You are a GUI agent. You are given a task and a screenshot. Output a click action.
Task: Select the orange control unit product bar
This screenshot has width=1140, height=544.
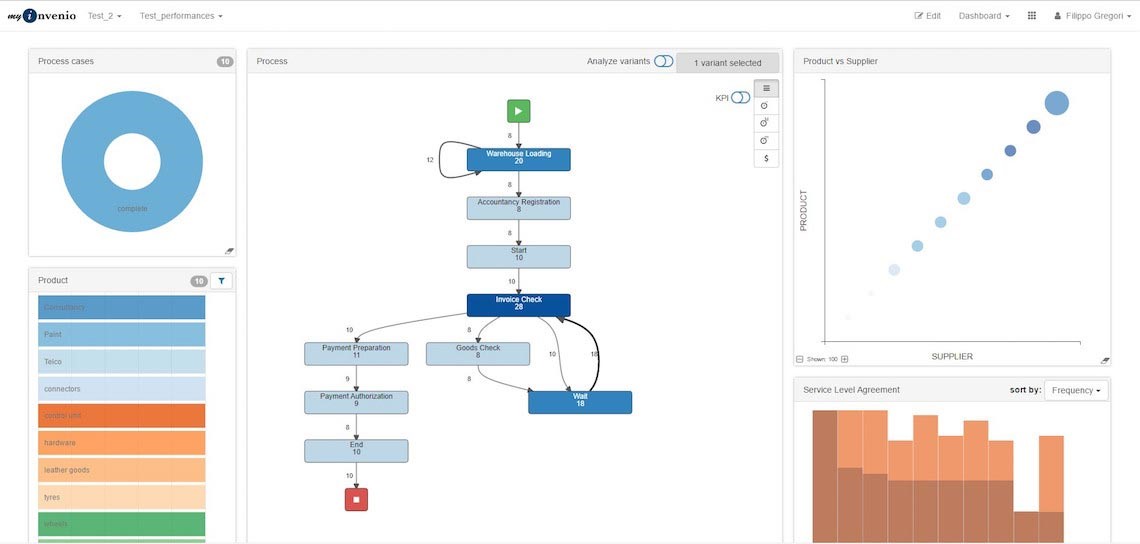coord(121,416)
